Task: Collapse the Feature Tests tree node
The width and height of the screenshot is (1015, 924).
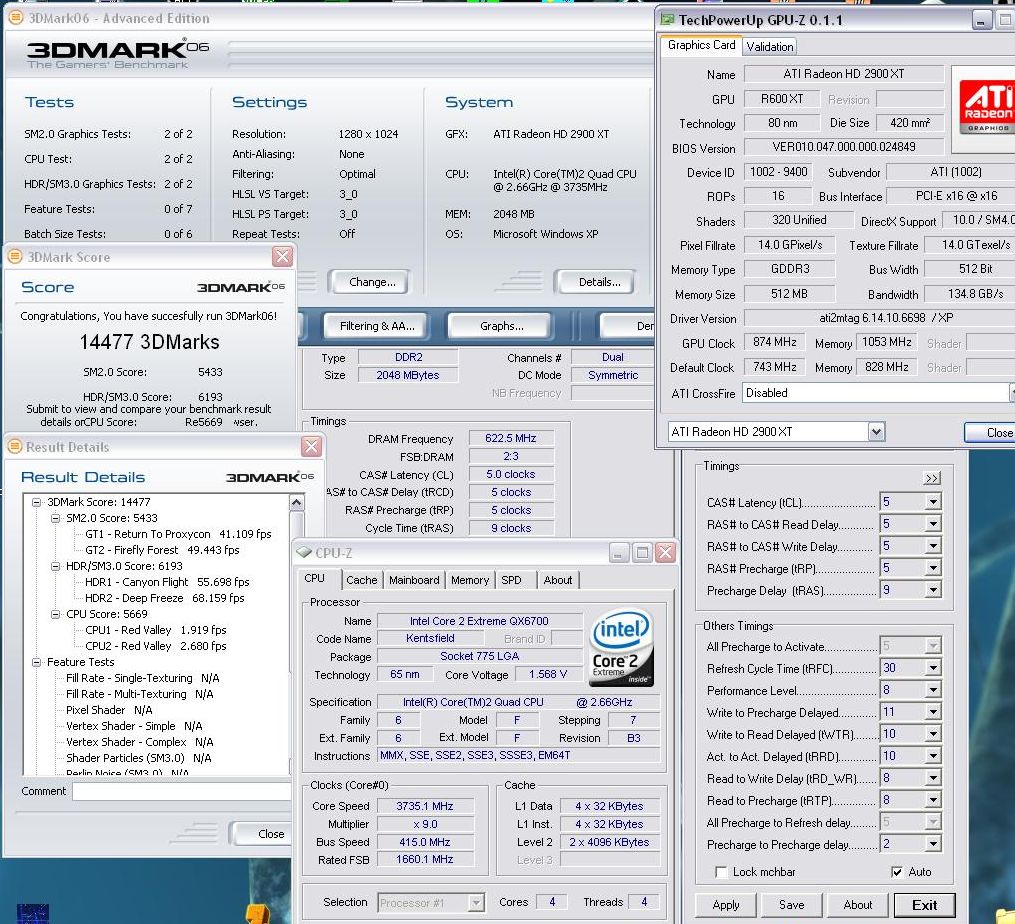Action: pyautogui.click(x=37, y=662)
